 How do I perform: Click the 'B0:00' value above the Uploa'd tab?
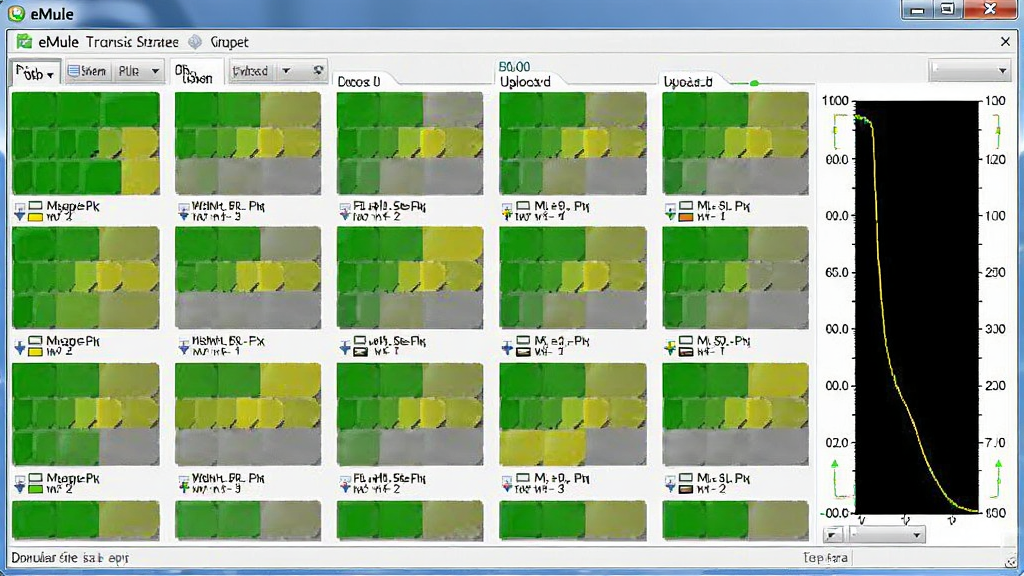coord(515,67)
